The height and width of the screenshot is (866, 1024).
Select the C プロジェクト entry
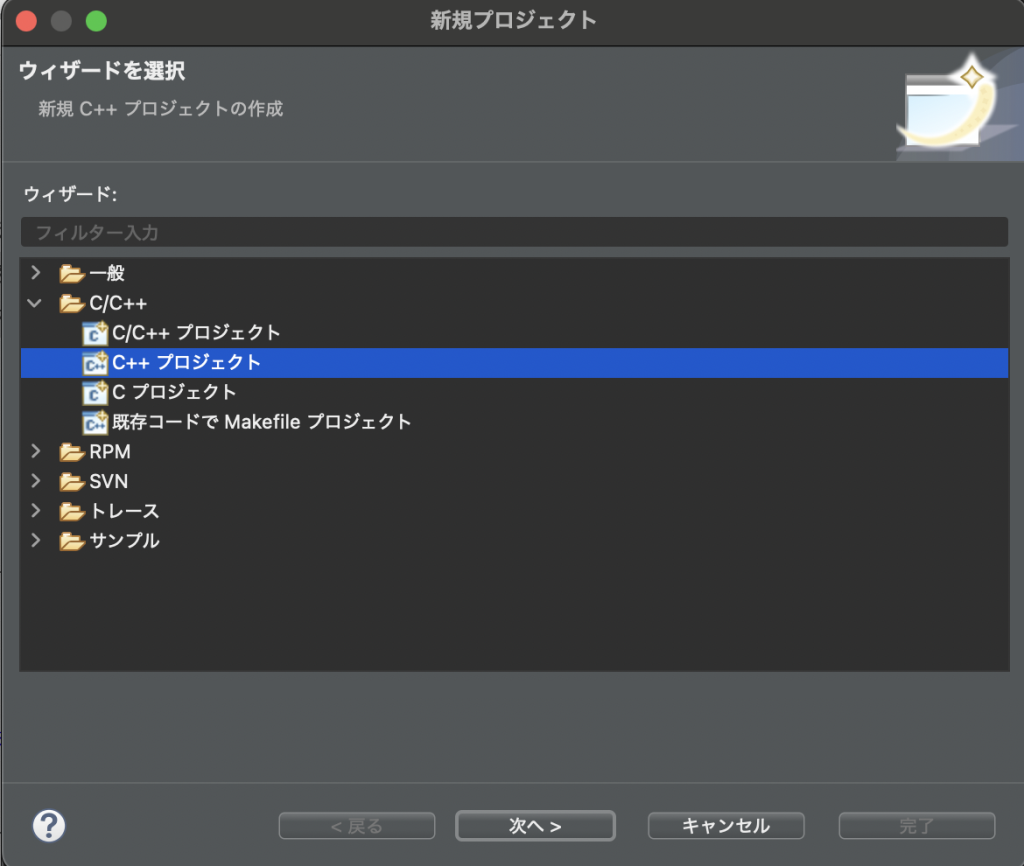[x=174, y=392]
